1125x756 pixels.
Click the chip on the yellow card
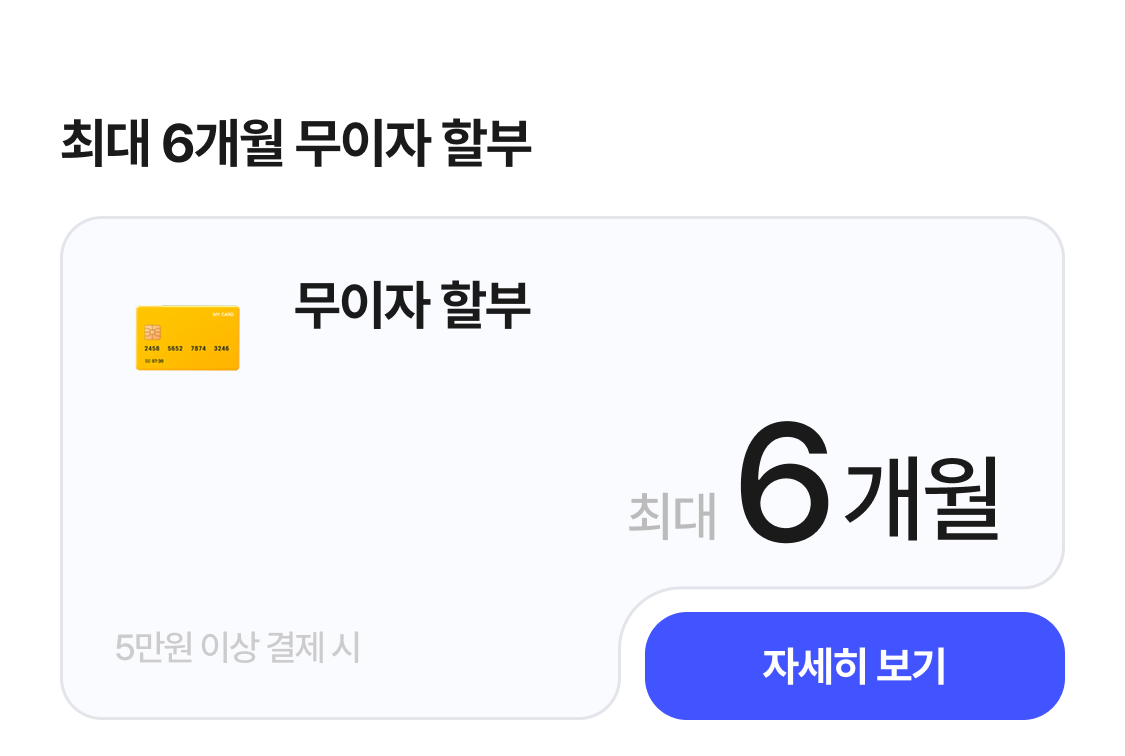coord(152,332)
